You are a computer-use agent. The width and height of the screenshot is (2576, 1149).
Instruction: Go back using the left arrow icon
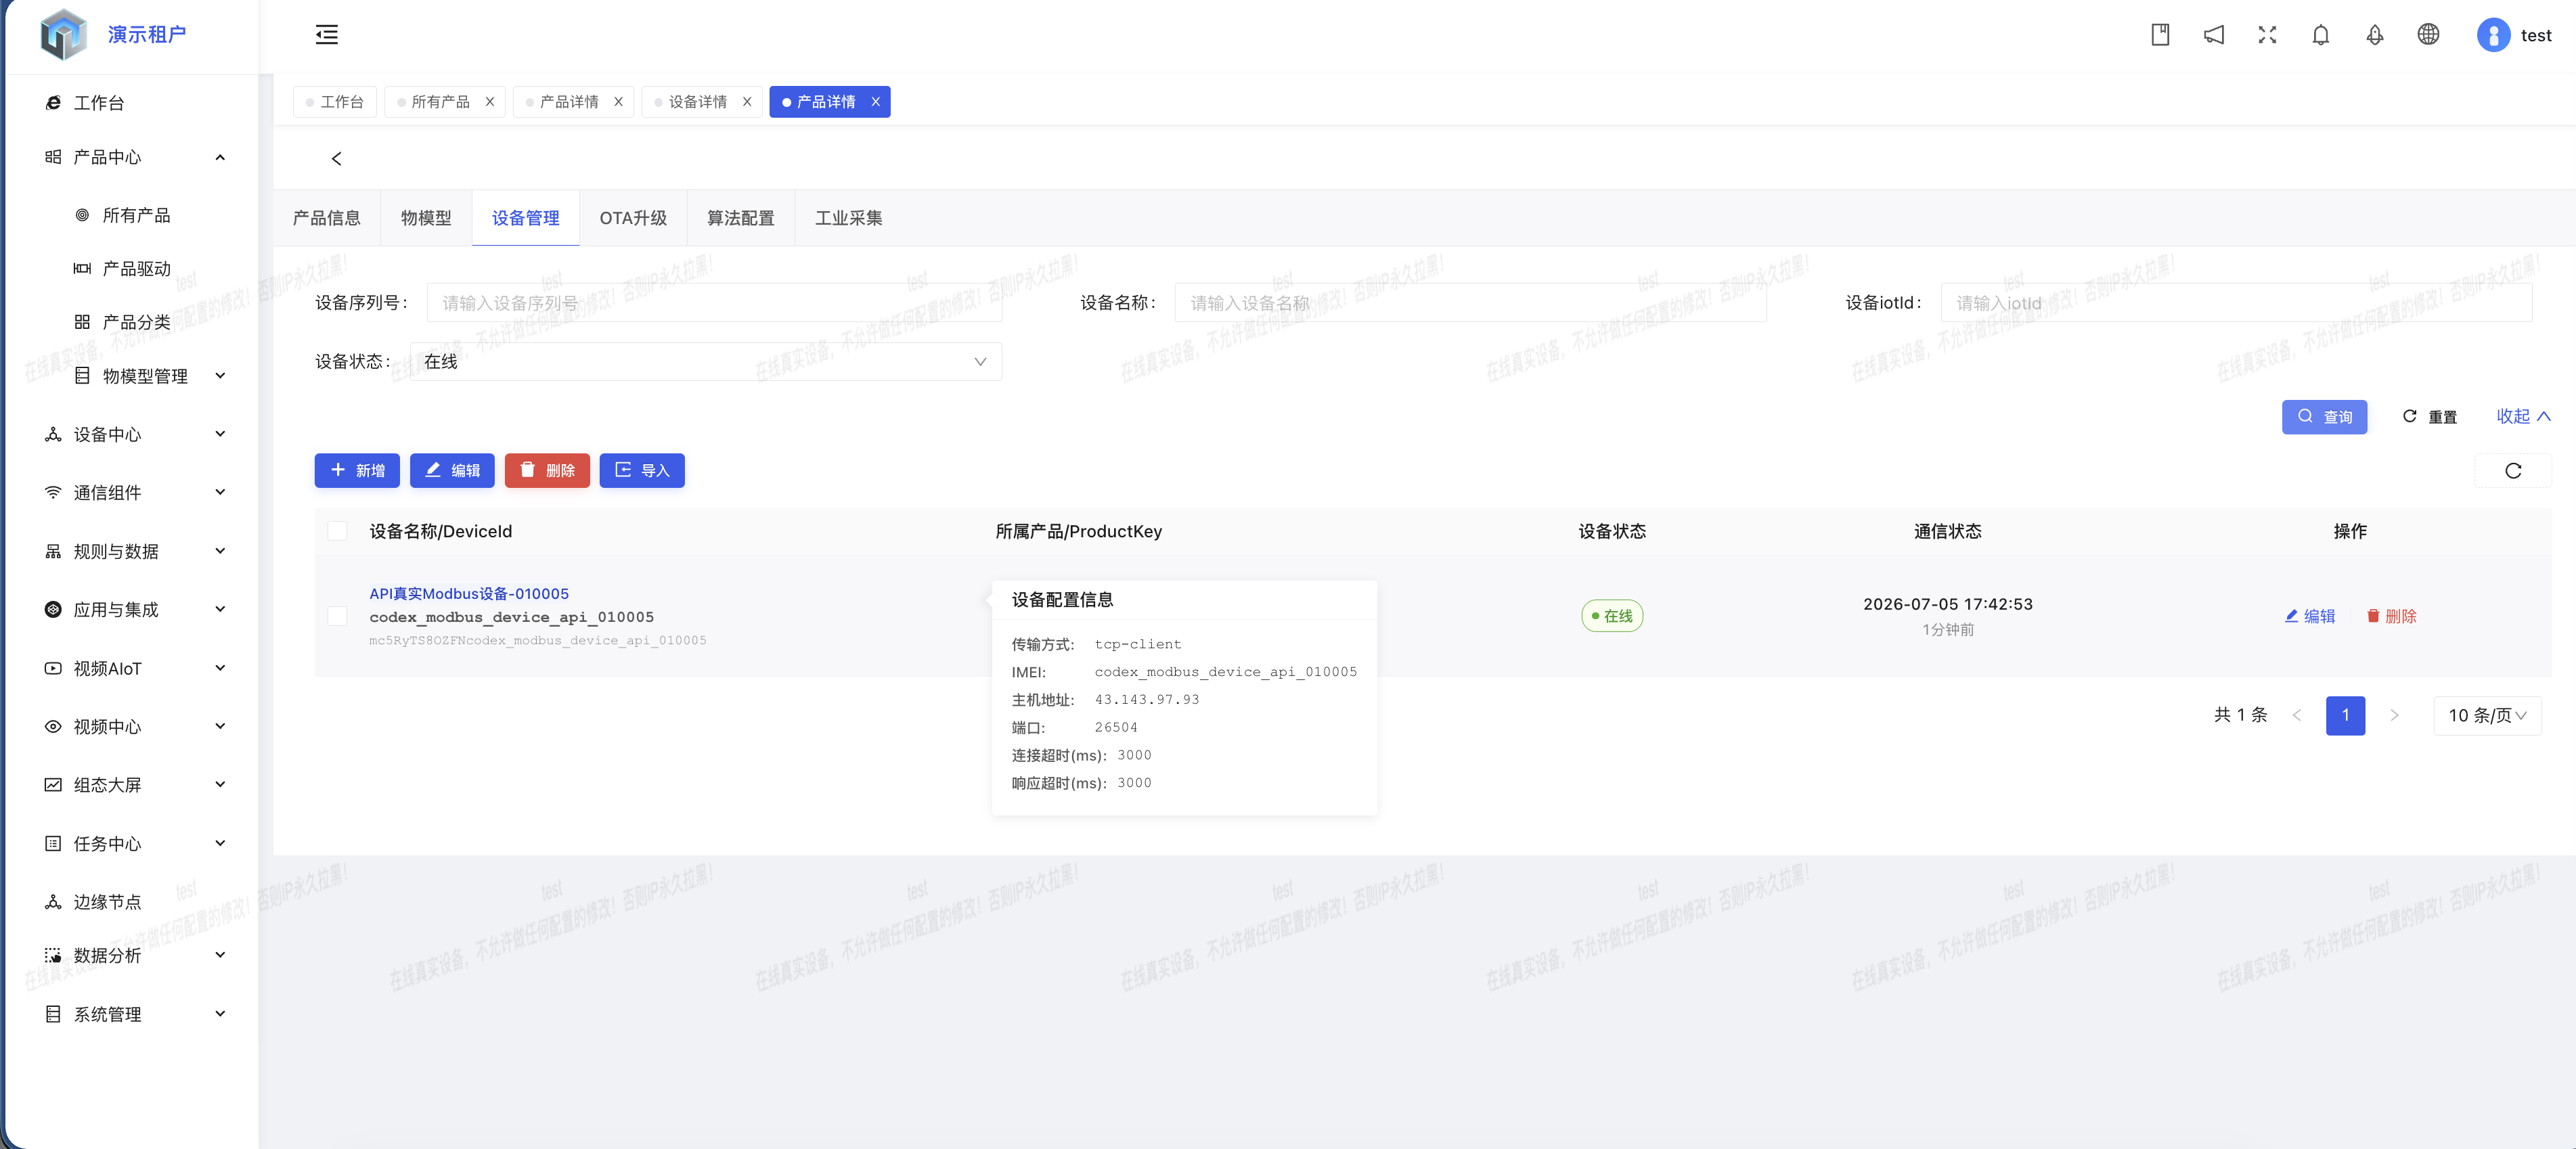[337, 158]
